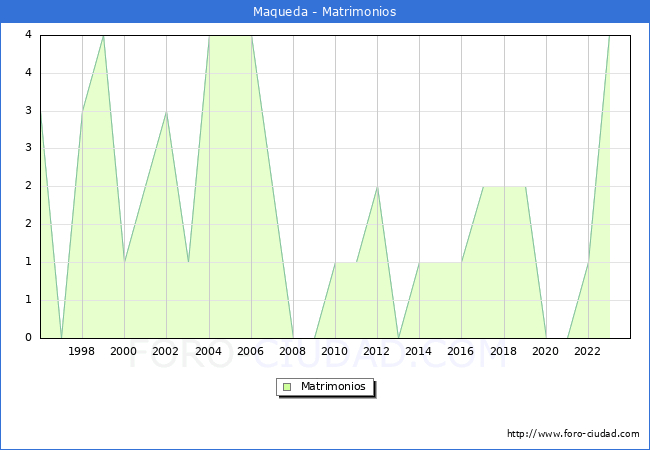Click the 1999 peak data point
The image size is (650, 450).
pos(103,36)
